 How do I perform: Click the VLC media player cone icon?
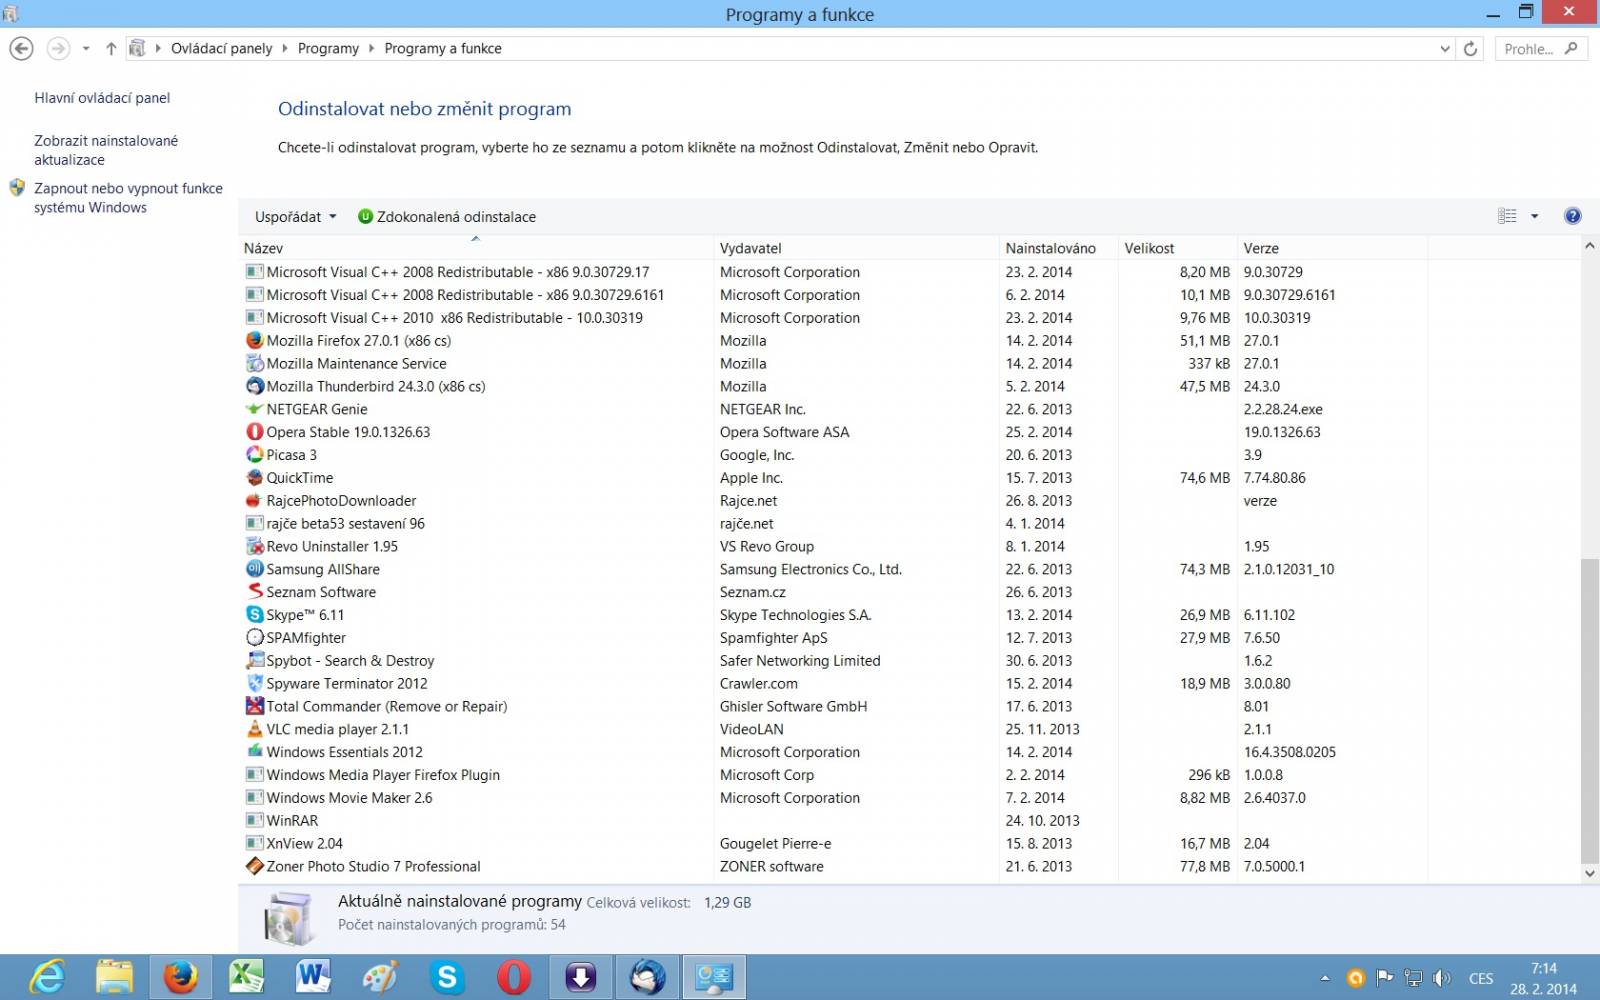point(255,730)
